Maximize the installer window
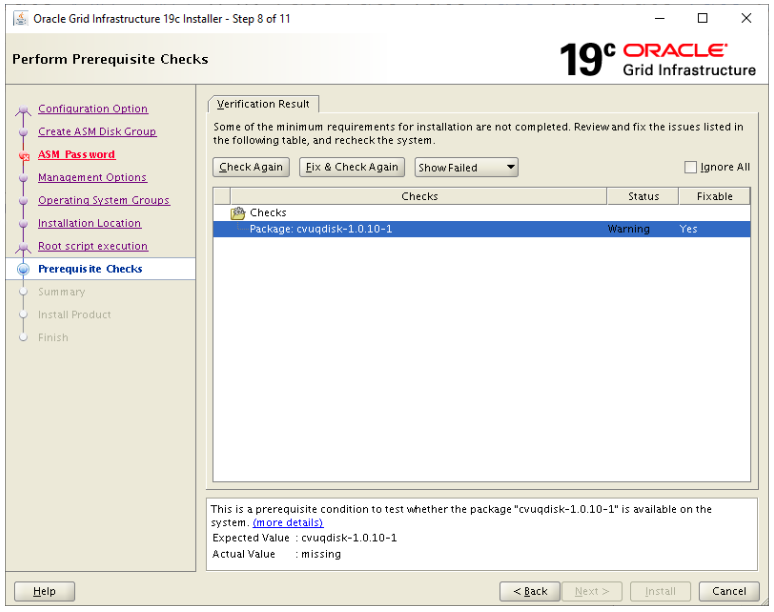The width and height of the screenshot is (774, 612). coord(702,18)
